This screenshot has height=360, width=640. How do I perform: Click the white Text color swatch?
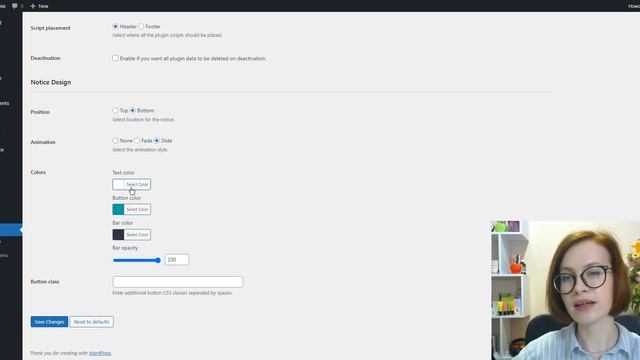[118, 184]
